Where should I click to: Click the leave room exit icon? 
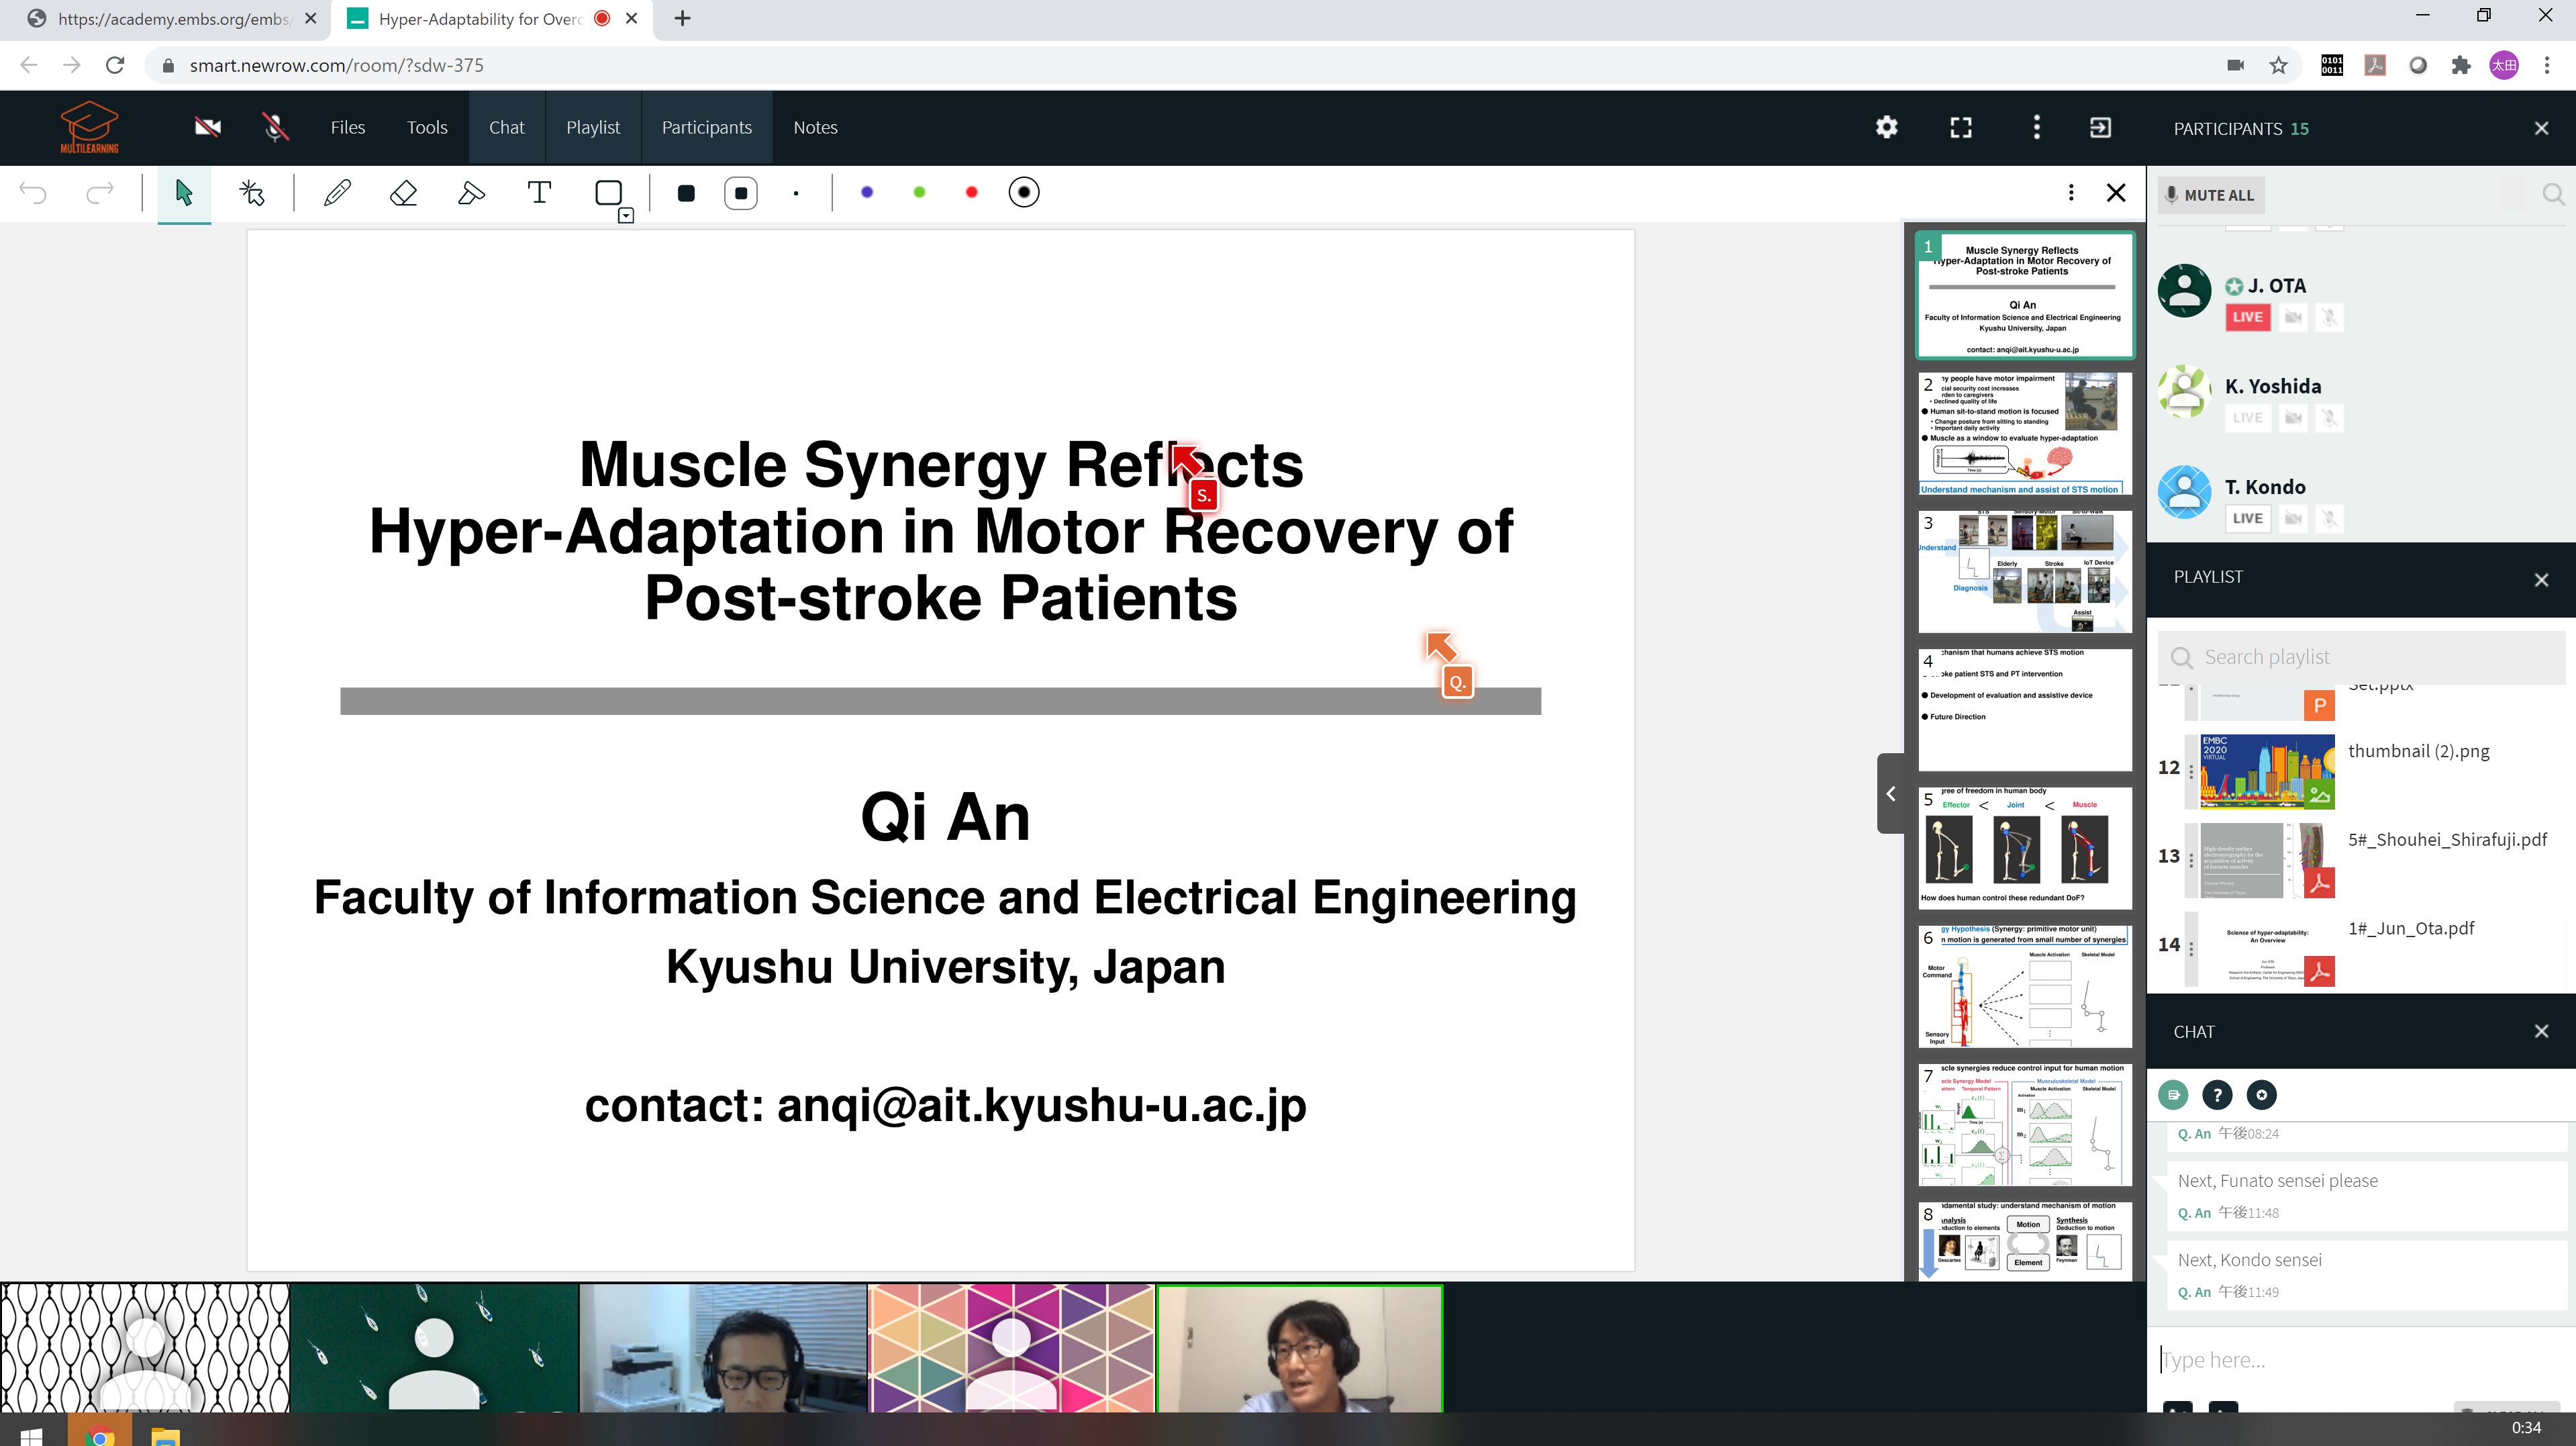[2100, 127]
